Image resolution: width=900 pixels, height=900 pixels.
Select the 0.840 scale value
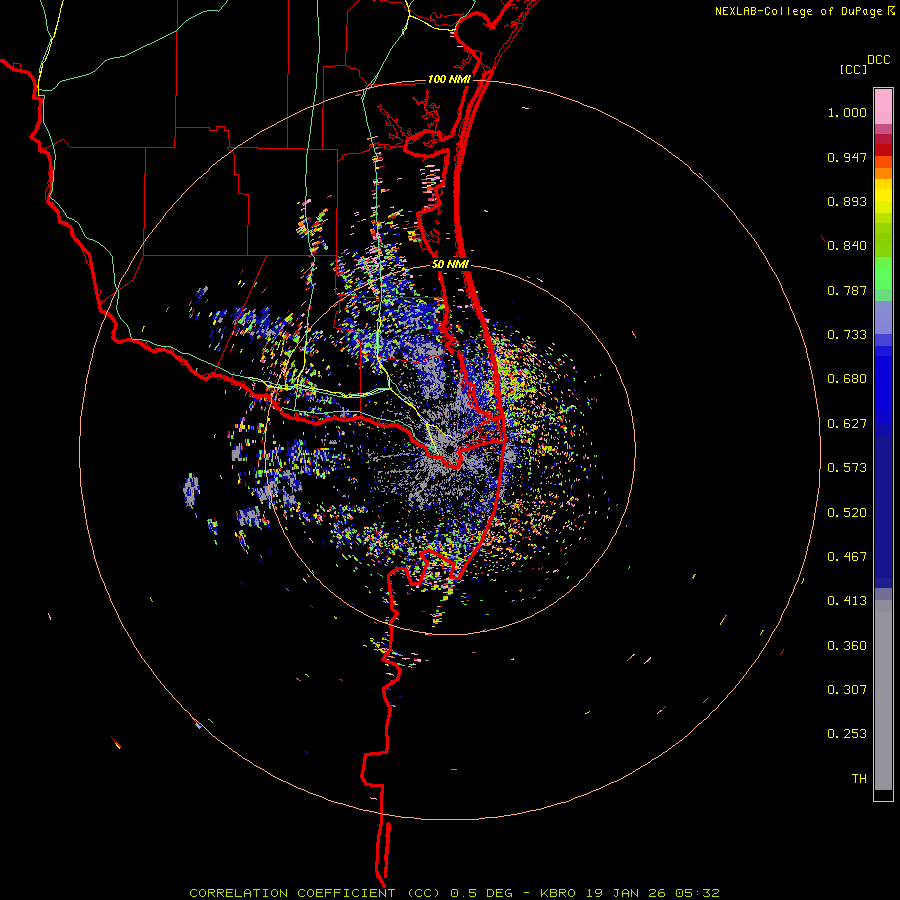click(x=847, y=246)
